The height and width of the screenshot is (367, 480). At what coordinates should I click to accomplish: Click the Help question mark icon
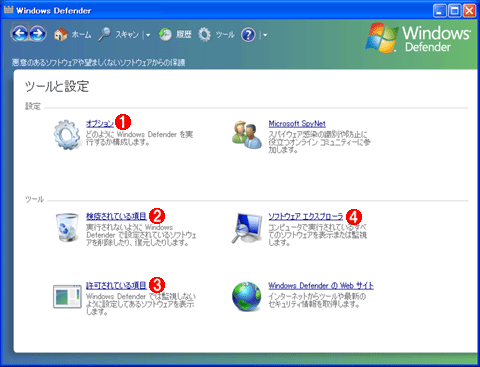248,35
